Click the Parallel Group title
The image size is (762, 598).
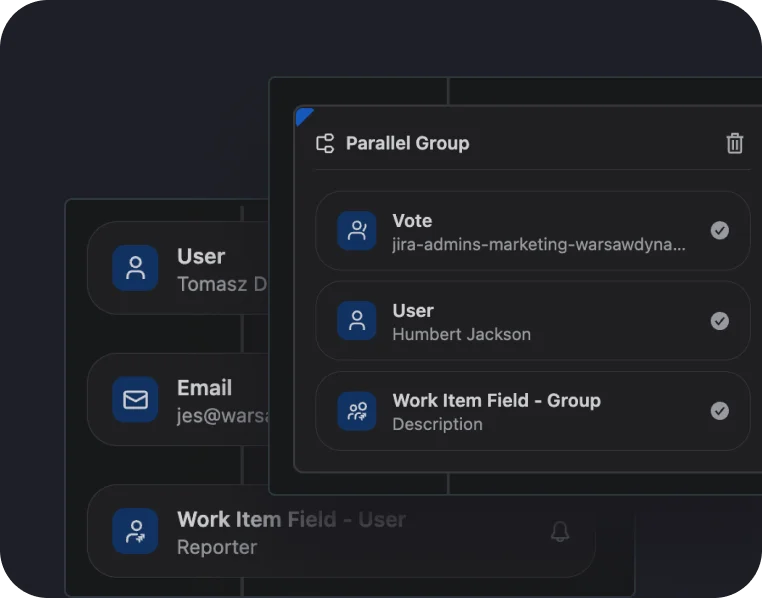(407, 143)
